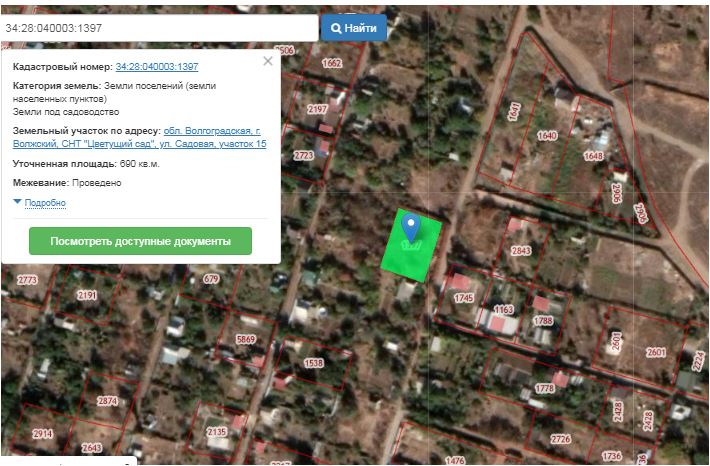The height and width of the screenshot is (466, 710).
Task: Select parcel 1662 on the map
Action: [x=332, y=62]
